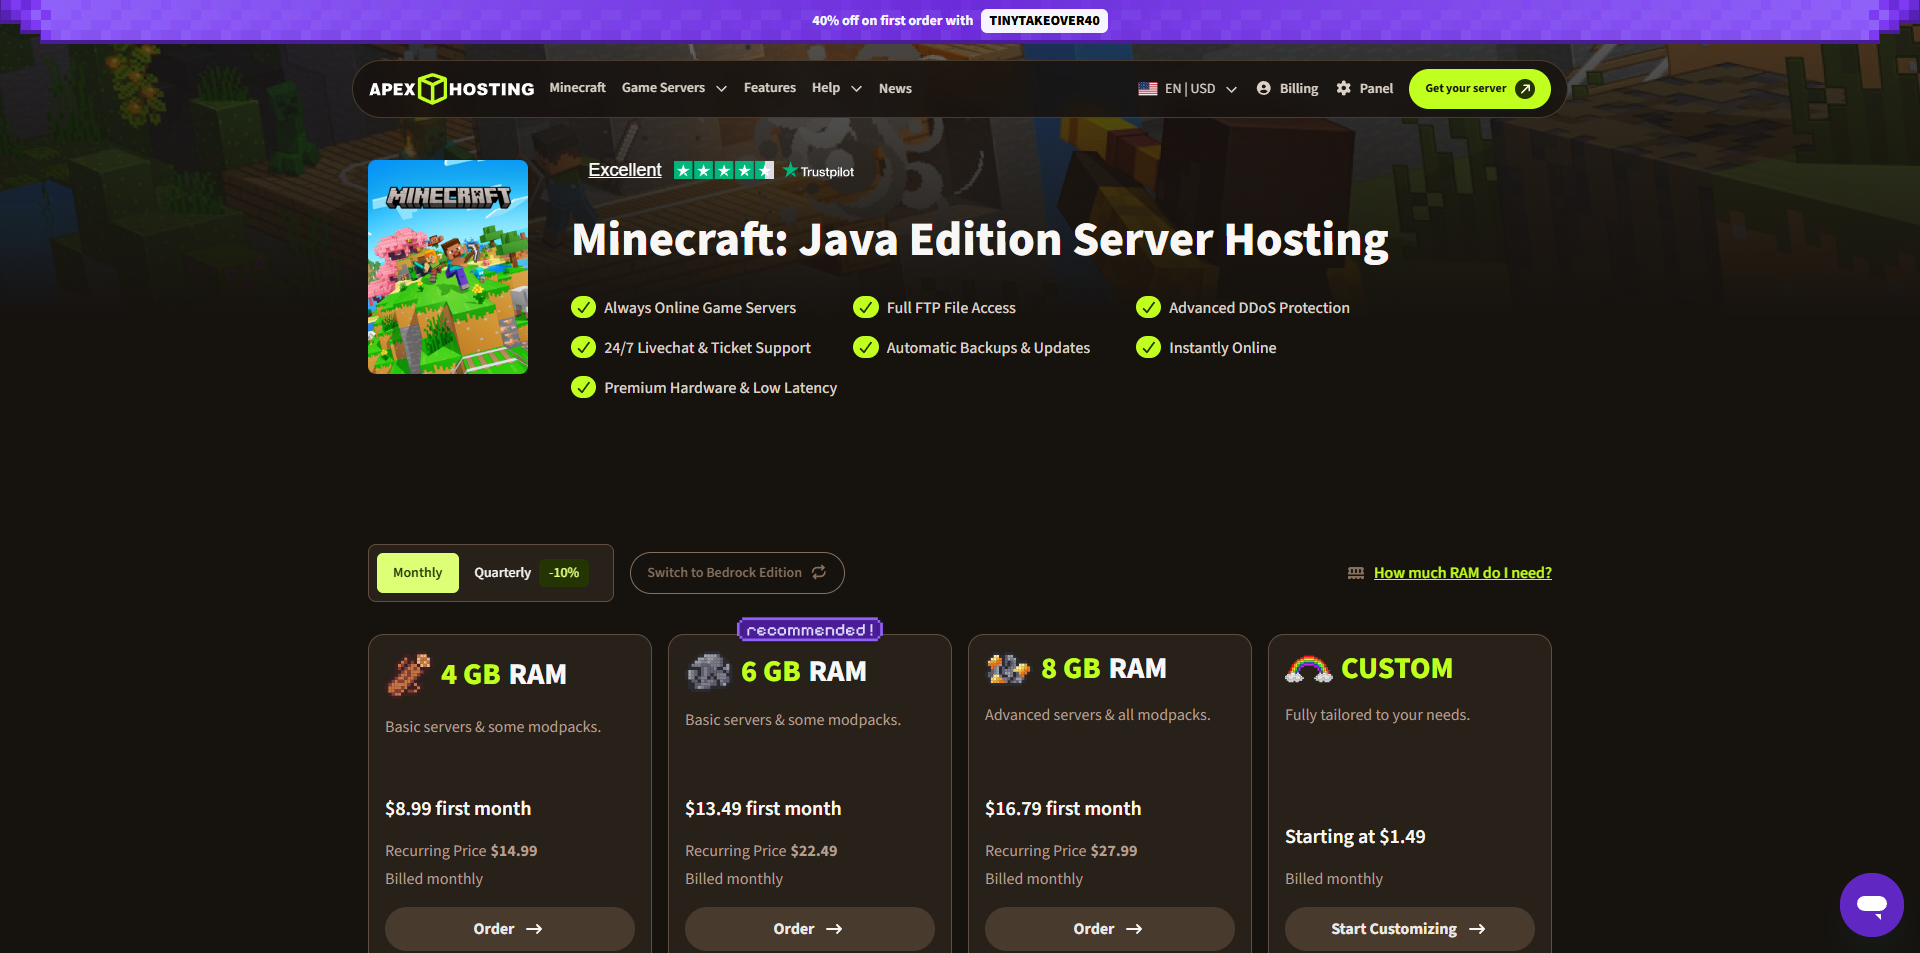Click the 4 GB RAM heading

504,675
